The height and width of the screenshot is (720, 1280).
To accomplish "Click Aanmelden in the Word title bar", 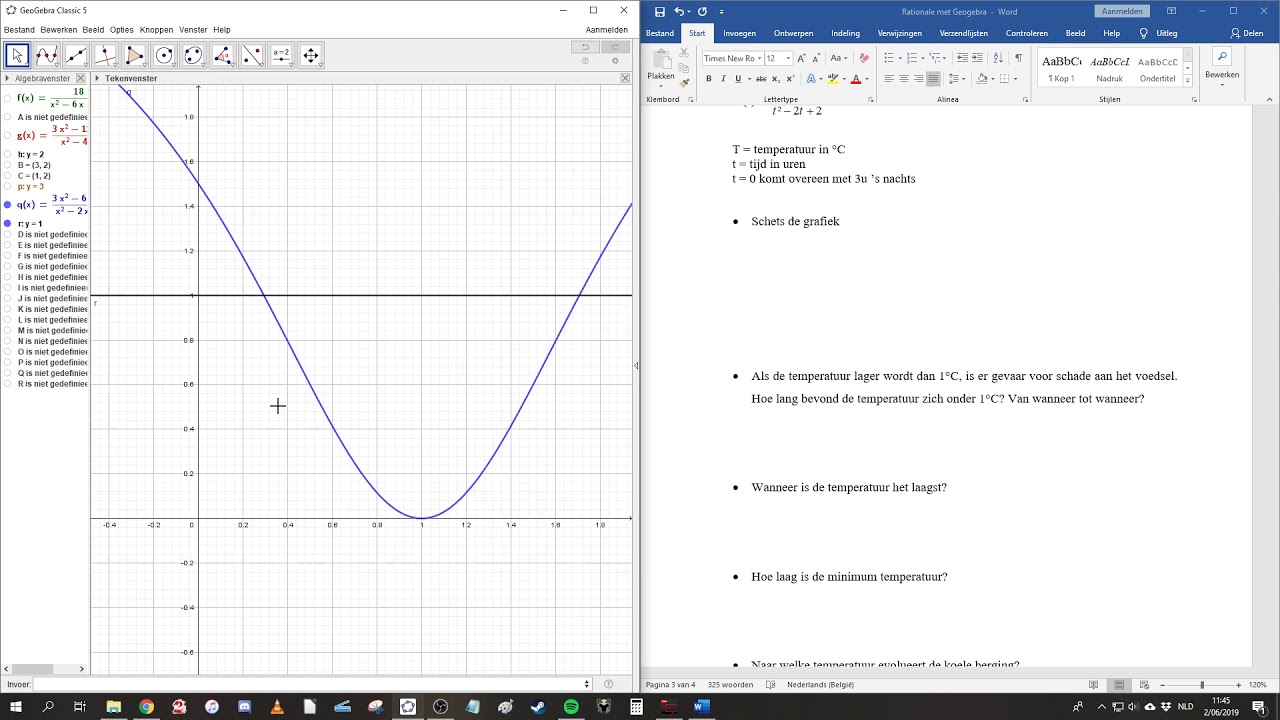I will [x=1122, y=11].
